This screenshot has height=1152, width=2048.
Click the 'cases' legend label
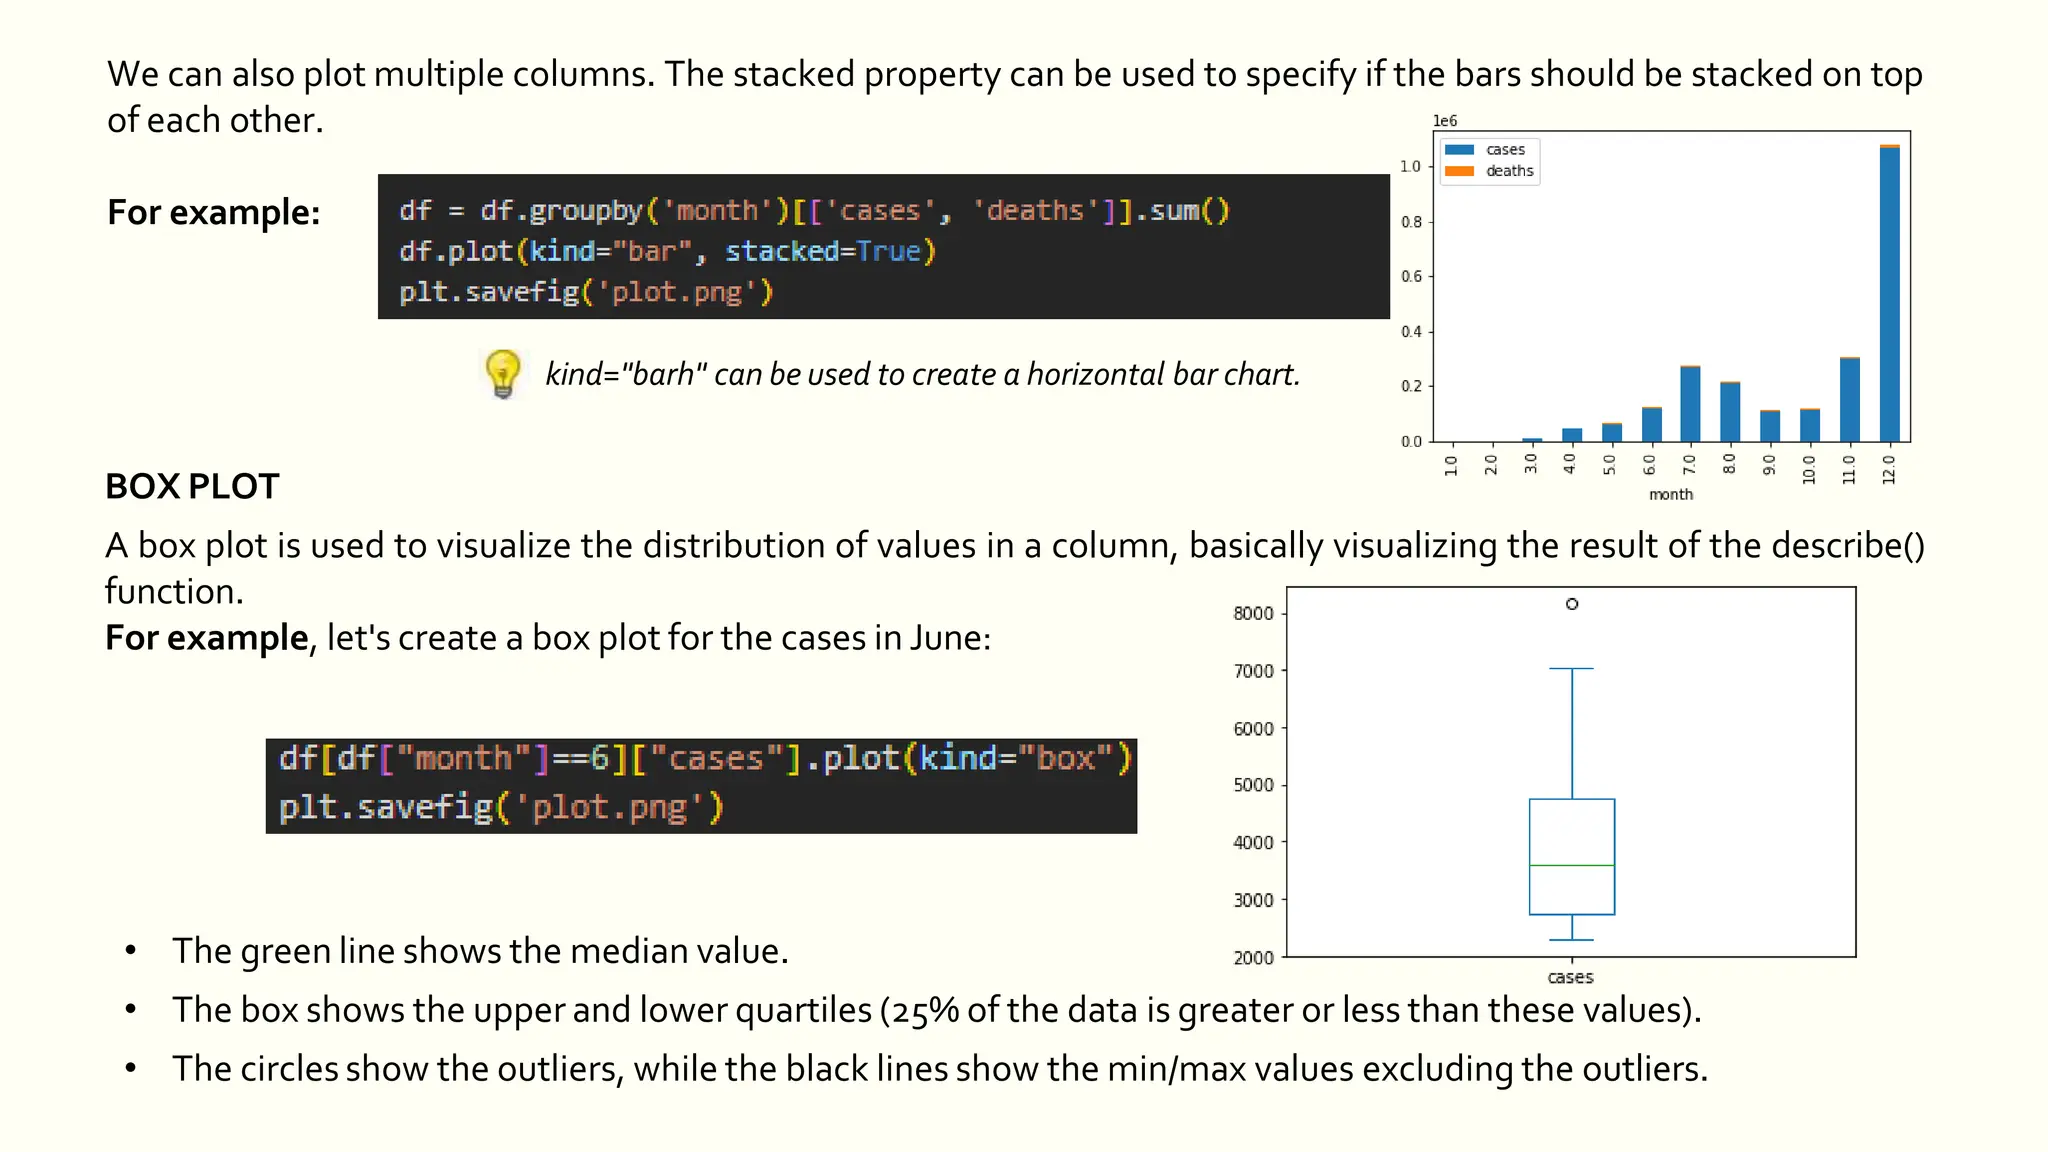tap(1505, 150)
